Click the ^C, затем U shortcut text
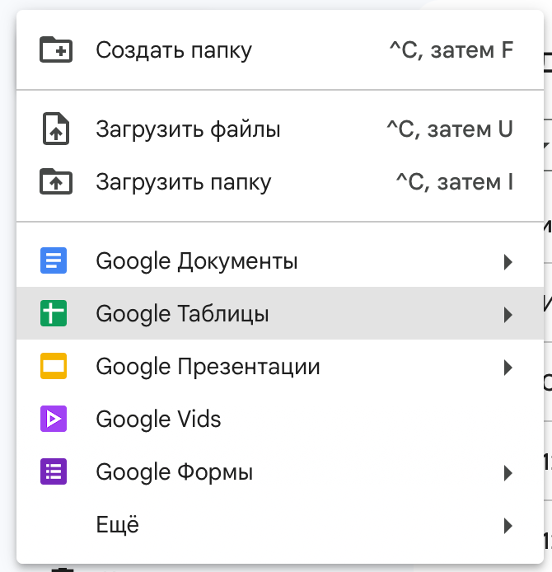The height and width of the screenshot is (572, 552). pyautogui.click(x=450, y=129)
